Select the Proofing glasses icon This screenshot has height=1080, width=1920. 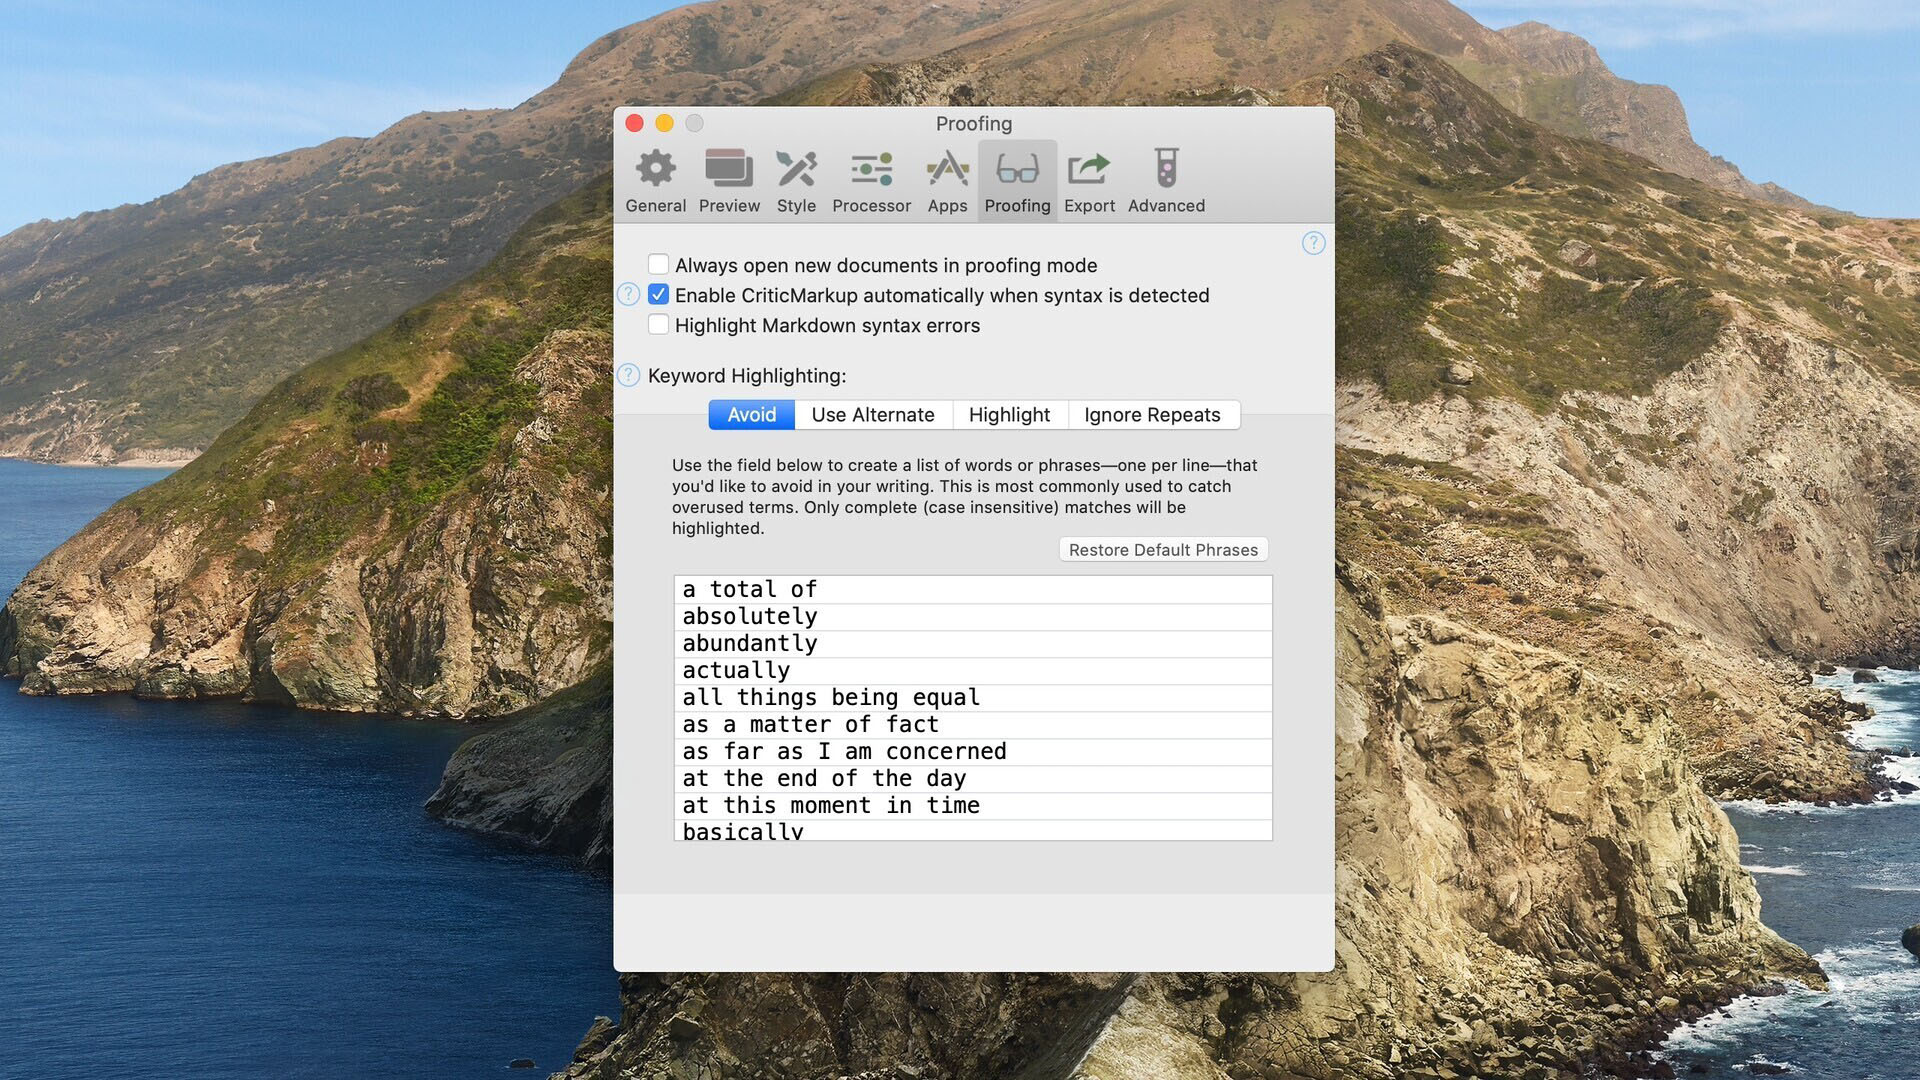pyautogui.click(x=1017, y=170)
